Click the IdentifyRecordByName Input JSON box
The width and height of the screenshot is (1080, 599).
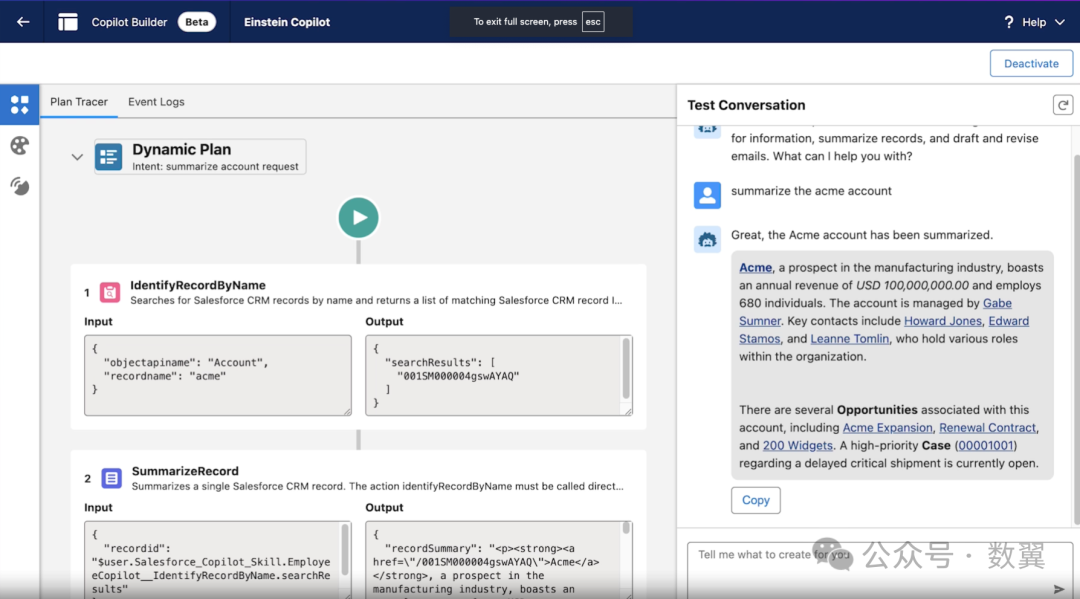click(x=218, y=375)
